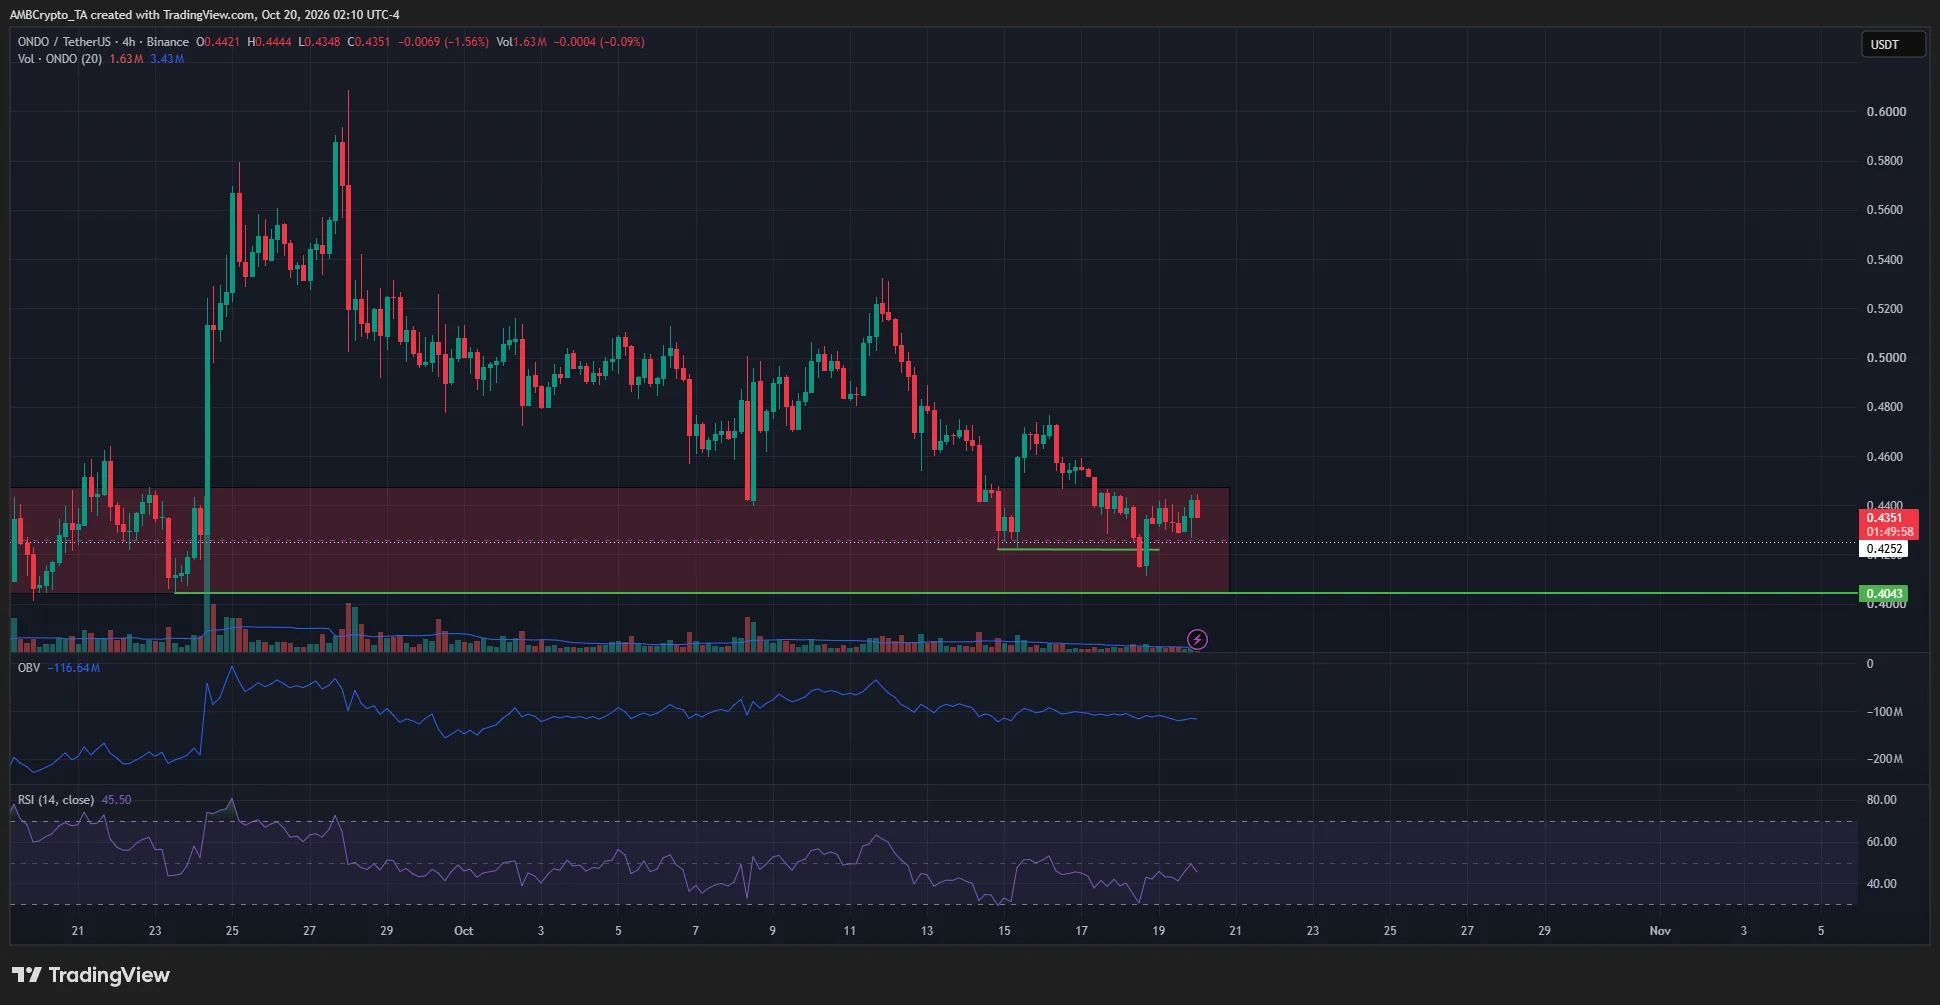Screen dimensions: 1940x1005
Task: Click the Vol · ONDO (20) indicator legend
Action: click(60, 59)
